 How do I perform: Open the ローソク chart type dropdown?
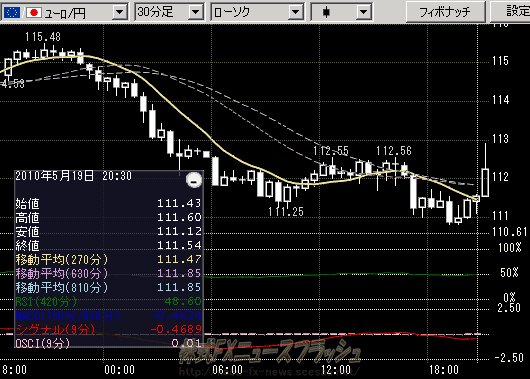(295, 13)
